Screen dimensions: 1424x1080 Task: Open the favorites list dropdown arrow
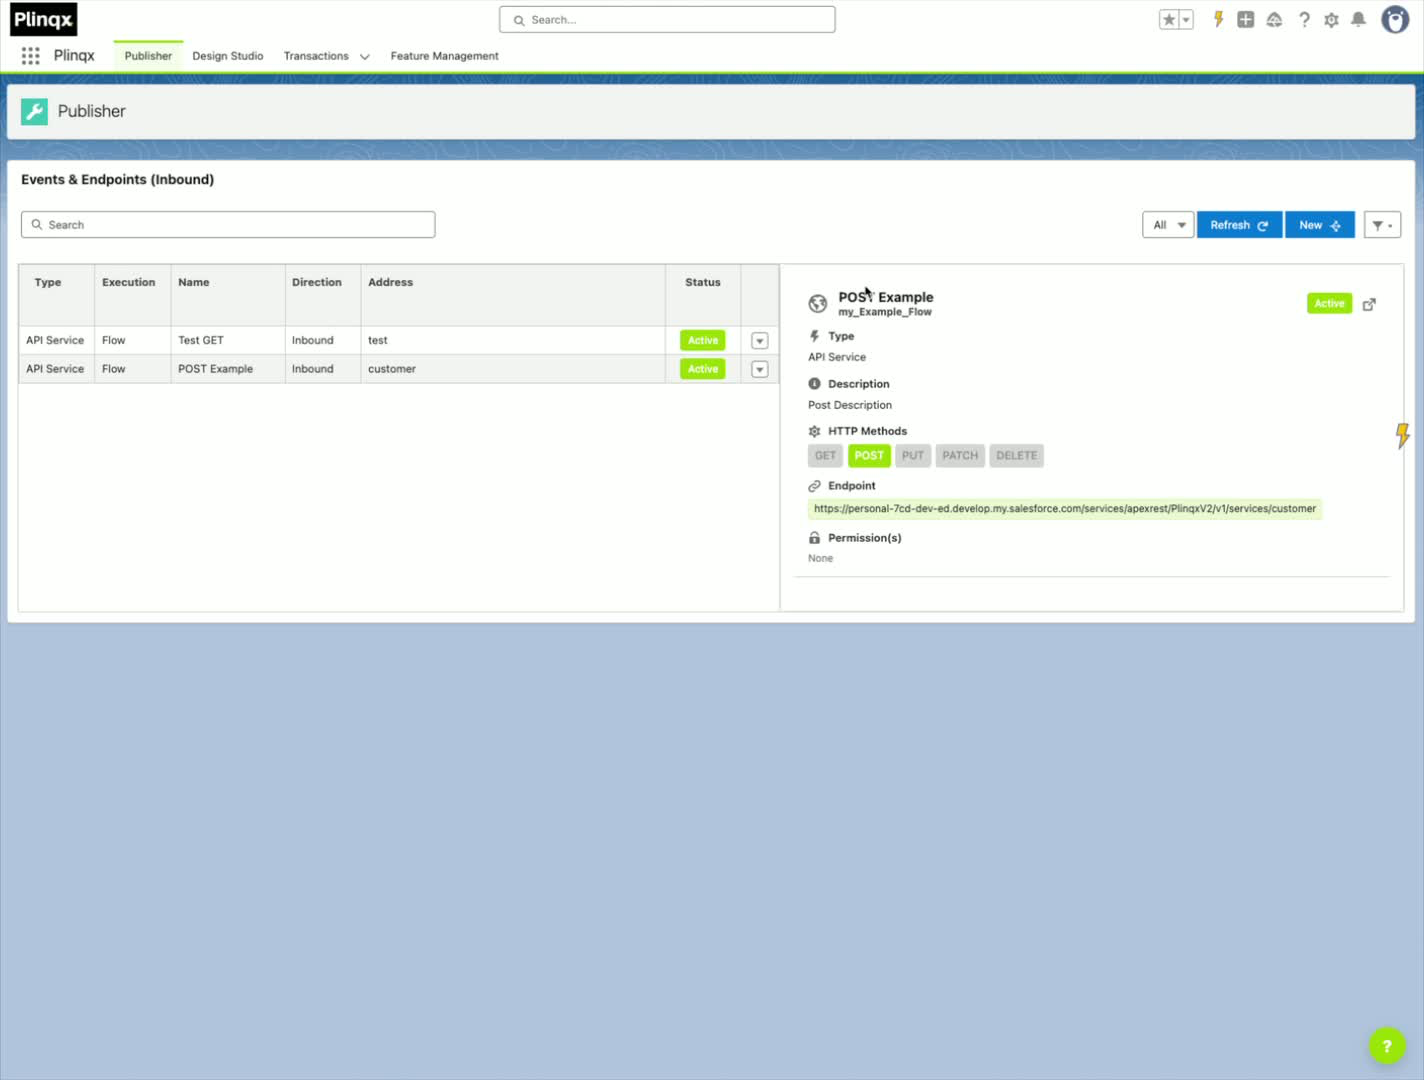tap(1186, 19)
